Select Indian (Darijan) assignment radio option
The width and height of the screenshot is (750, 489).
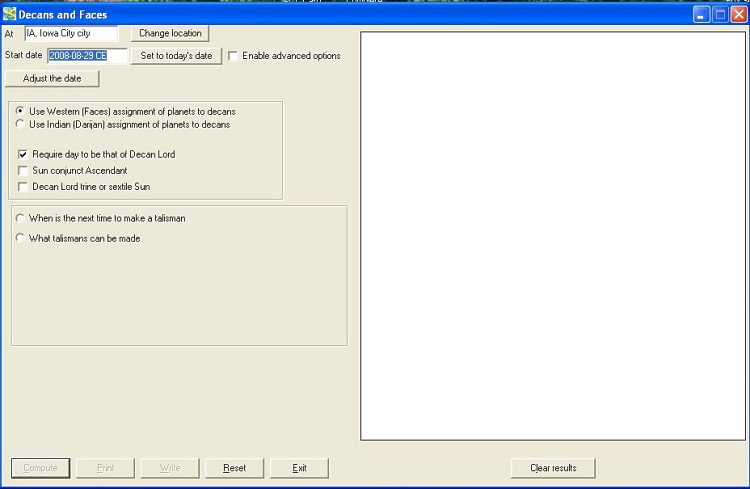pos(20,125)
